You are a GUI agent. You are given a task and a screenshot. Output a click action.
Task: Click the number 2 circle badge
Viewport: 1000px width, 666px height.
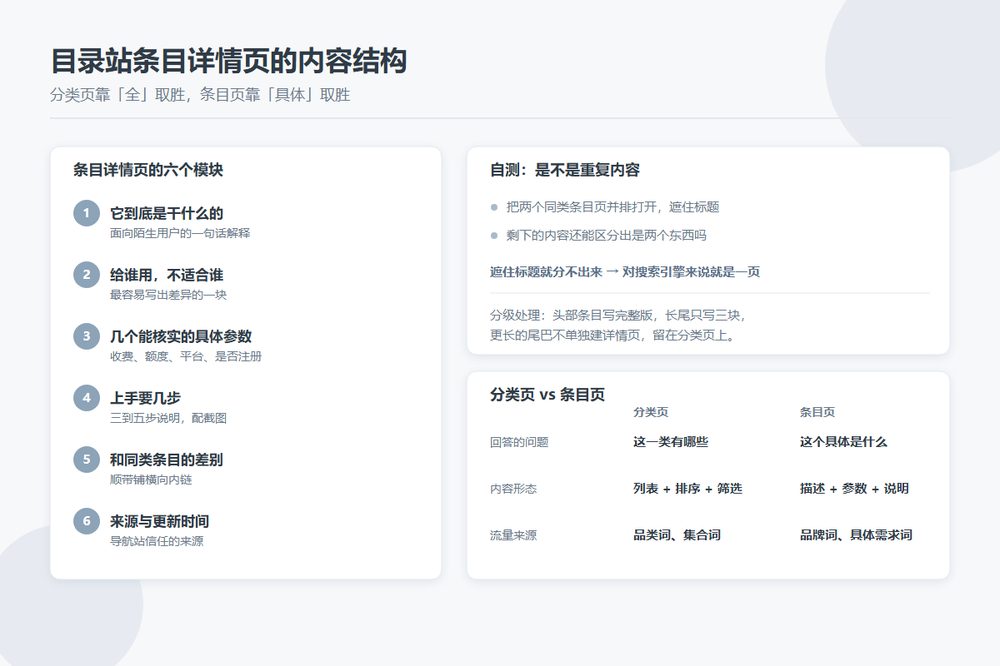pyautogui.click(x=86, y=275)
